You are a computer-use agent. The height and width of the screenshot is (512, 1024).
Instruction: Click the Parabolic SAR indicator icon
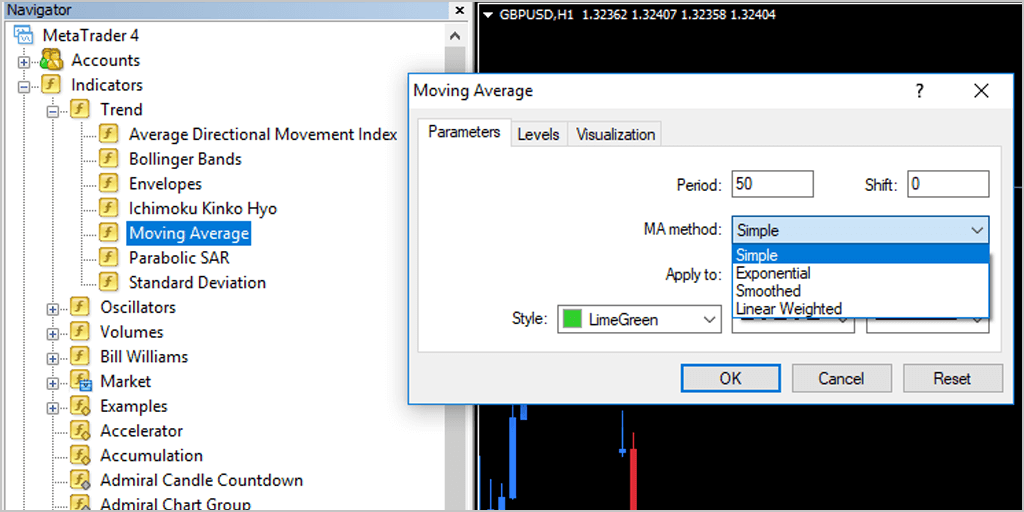click(108, 258)
